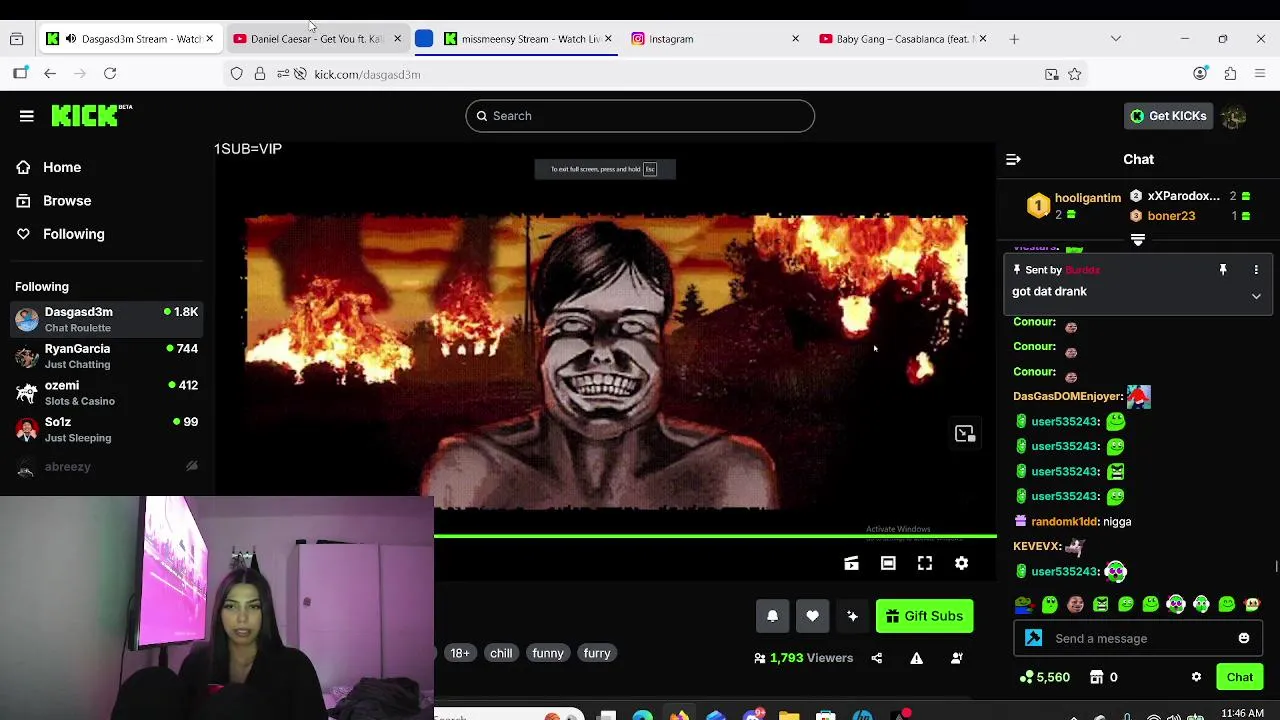Click the 18+ tag

(x=460, y=653)
